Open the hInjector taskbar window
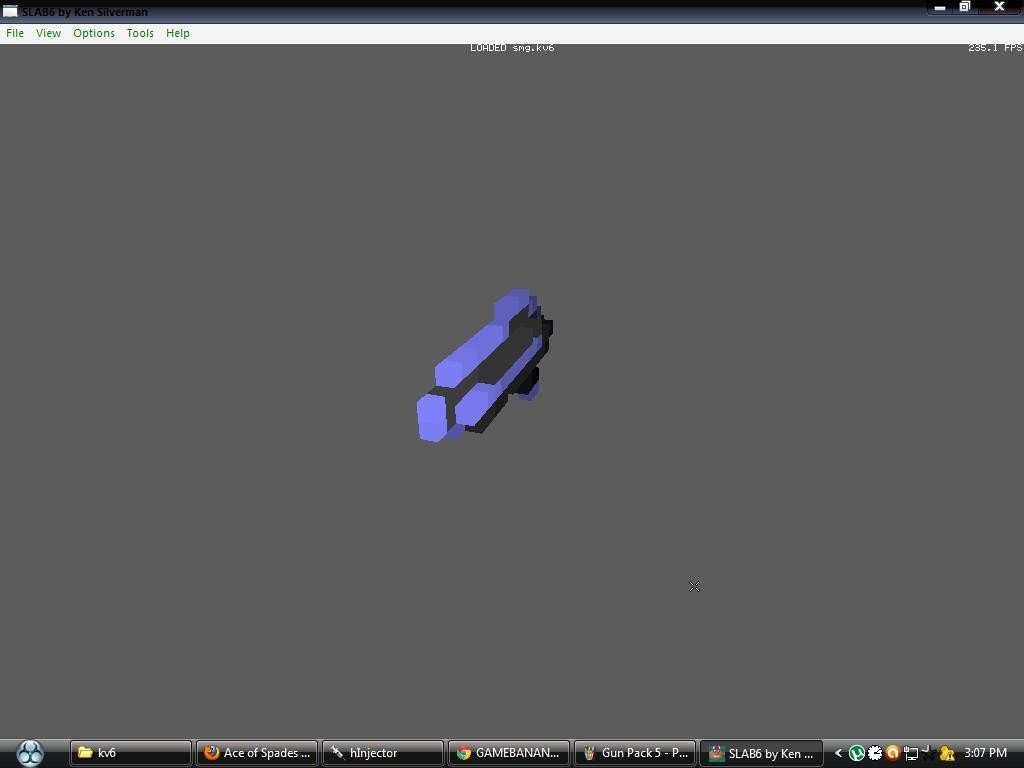1024x768 pixels. pos(383,753)
